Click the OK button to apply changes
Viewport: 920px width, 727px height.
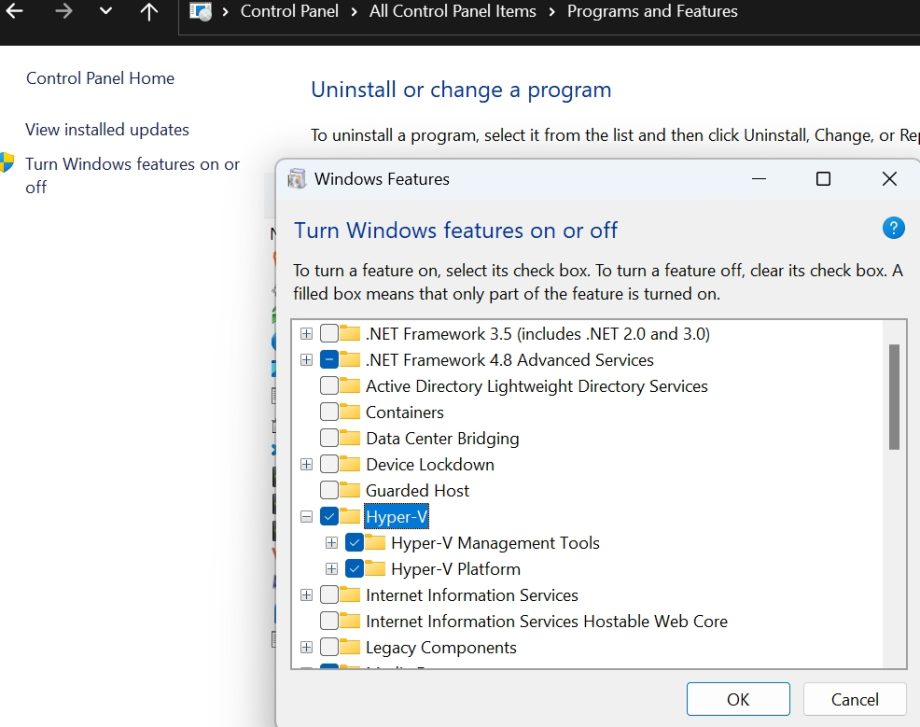coord(737,698)
